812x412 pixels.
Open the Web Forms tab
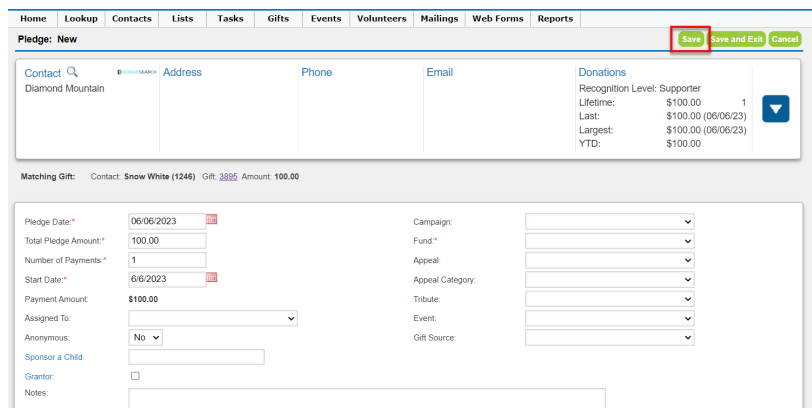coord(498,19)
